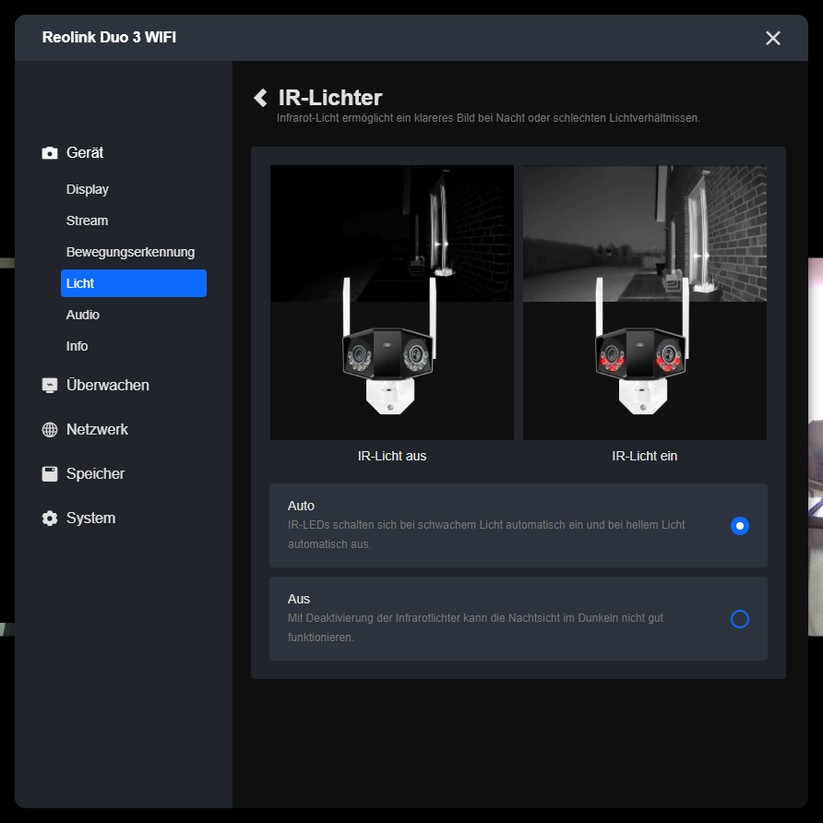Click the IR-Licht ein preview image
Screen dimensions: 823x823
(644, 302)
